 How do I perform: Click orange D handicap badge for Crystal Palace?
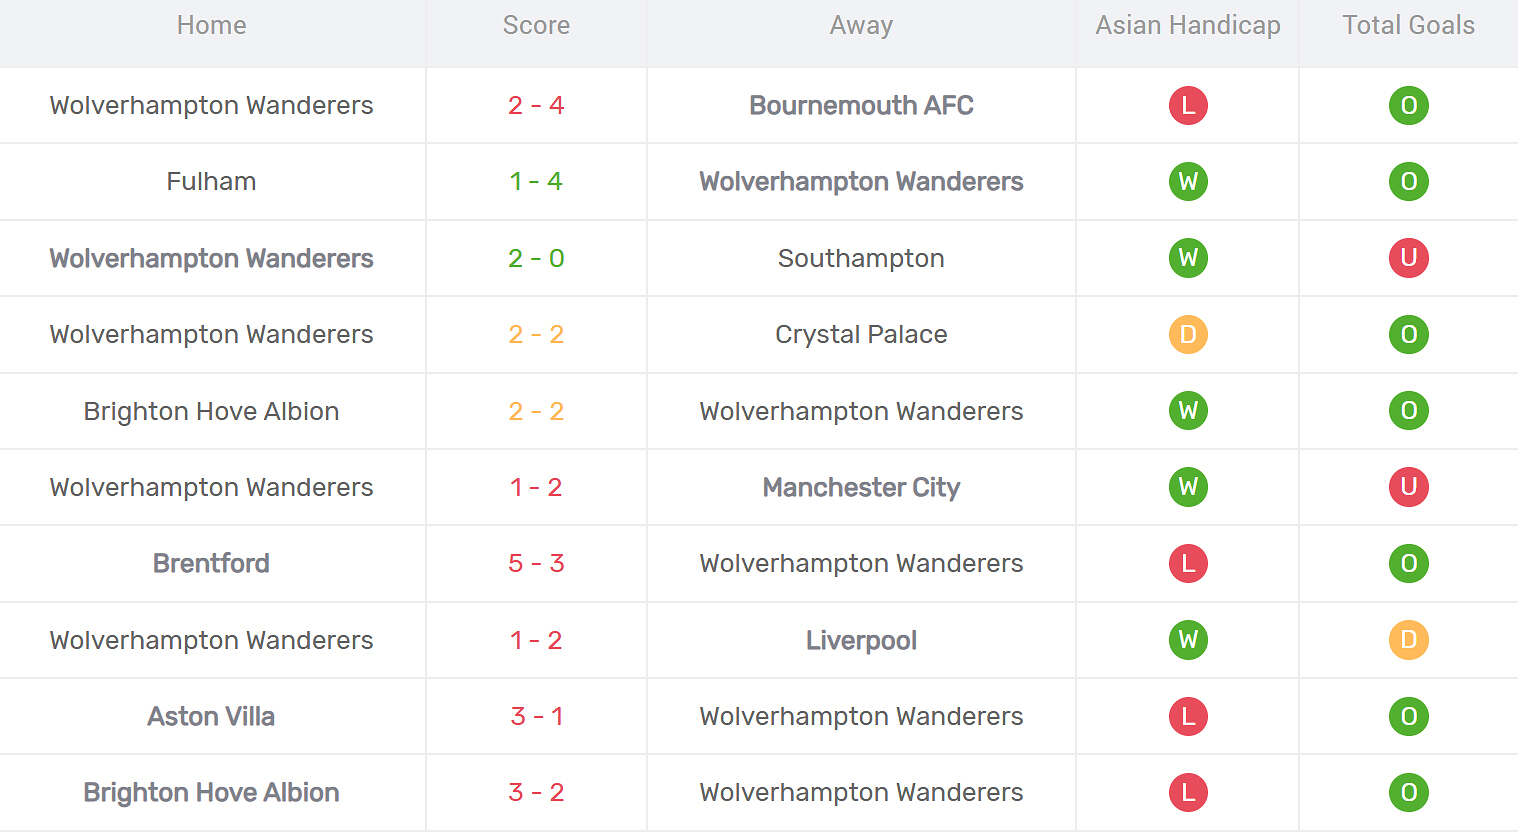[1188, 334]
